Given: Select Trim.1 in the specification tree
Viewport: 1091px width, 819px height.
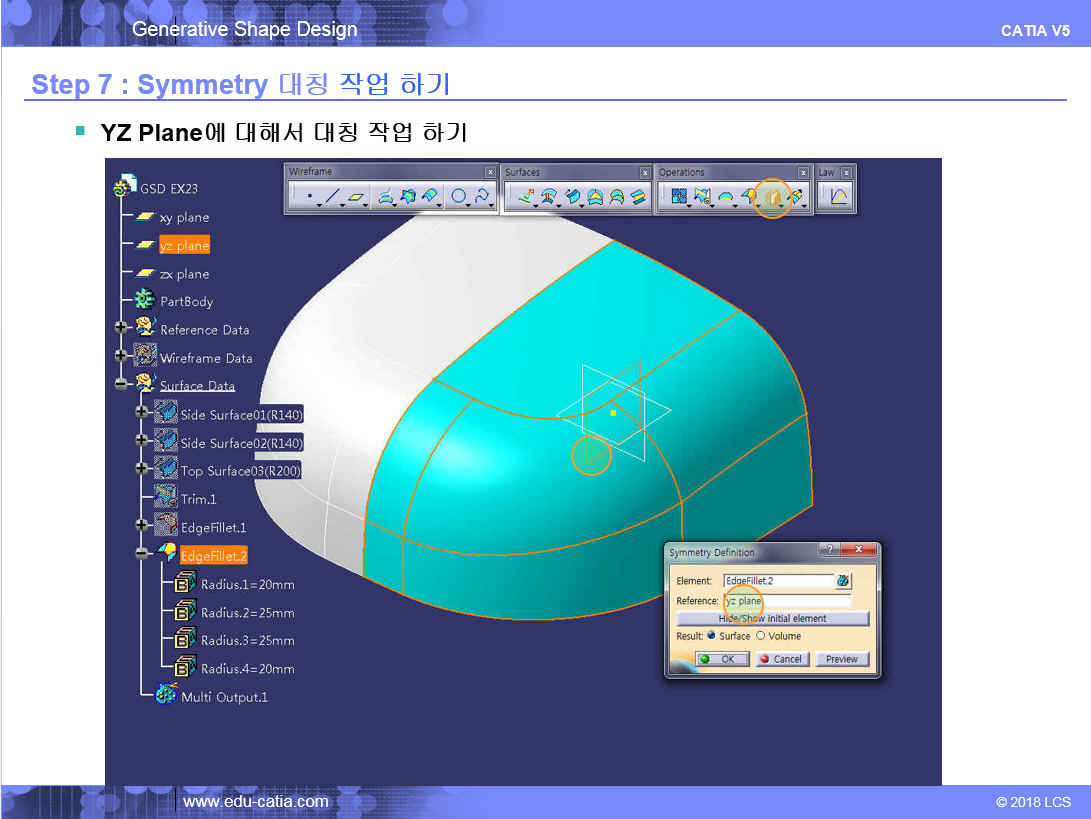Looking at the screenshot, I should [198, 499].
